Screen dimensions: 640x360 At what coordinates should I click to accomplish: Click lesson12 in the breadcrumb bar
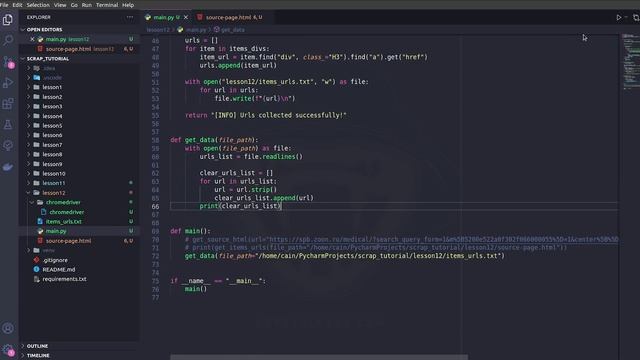(158, 30)
